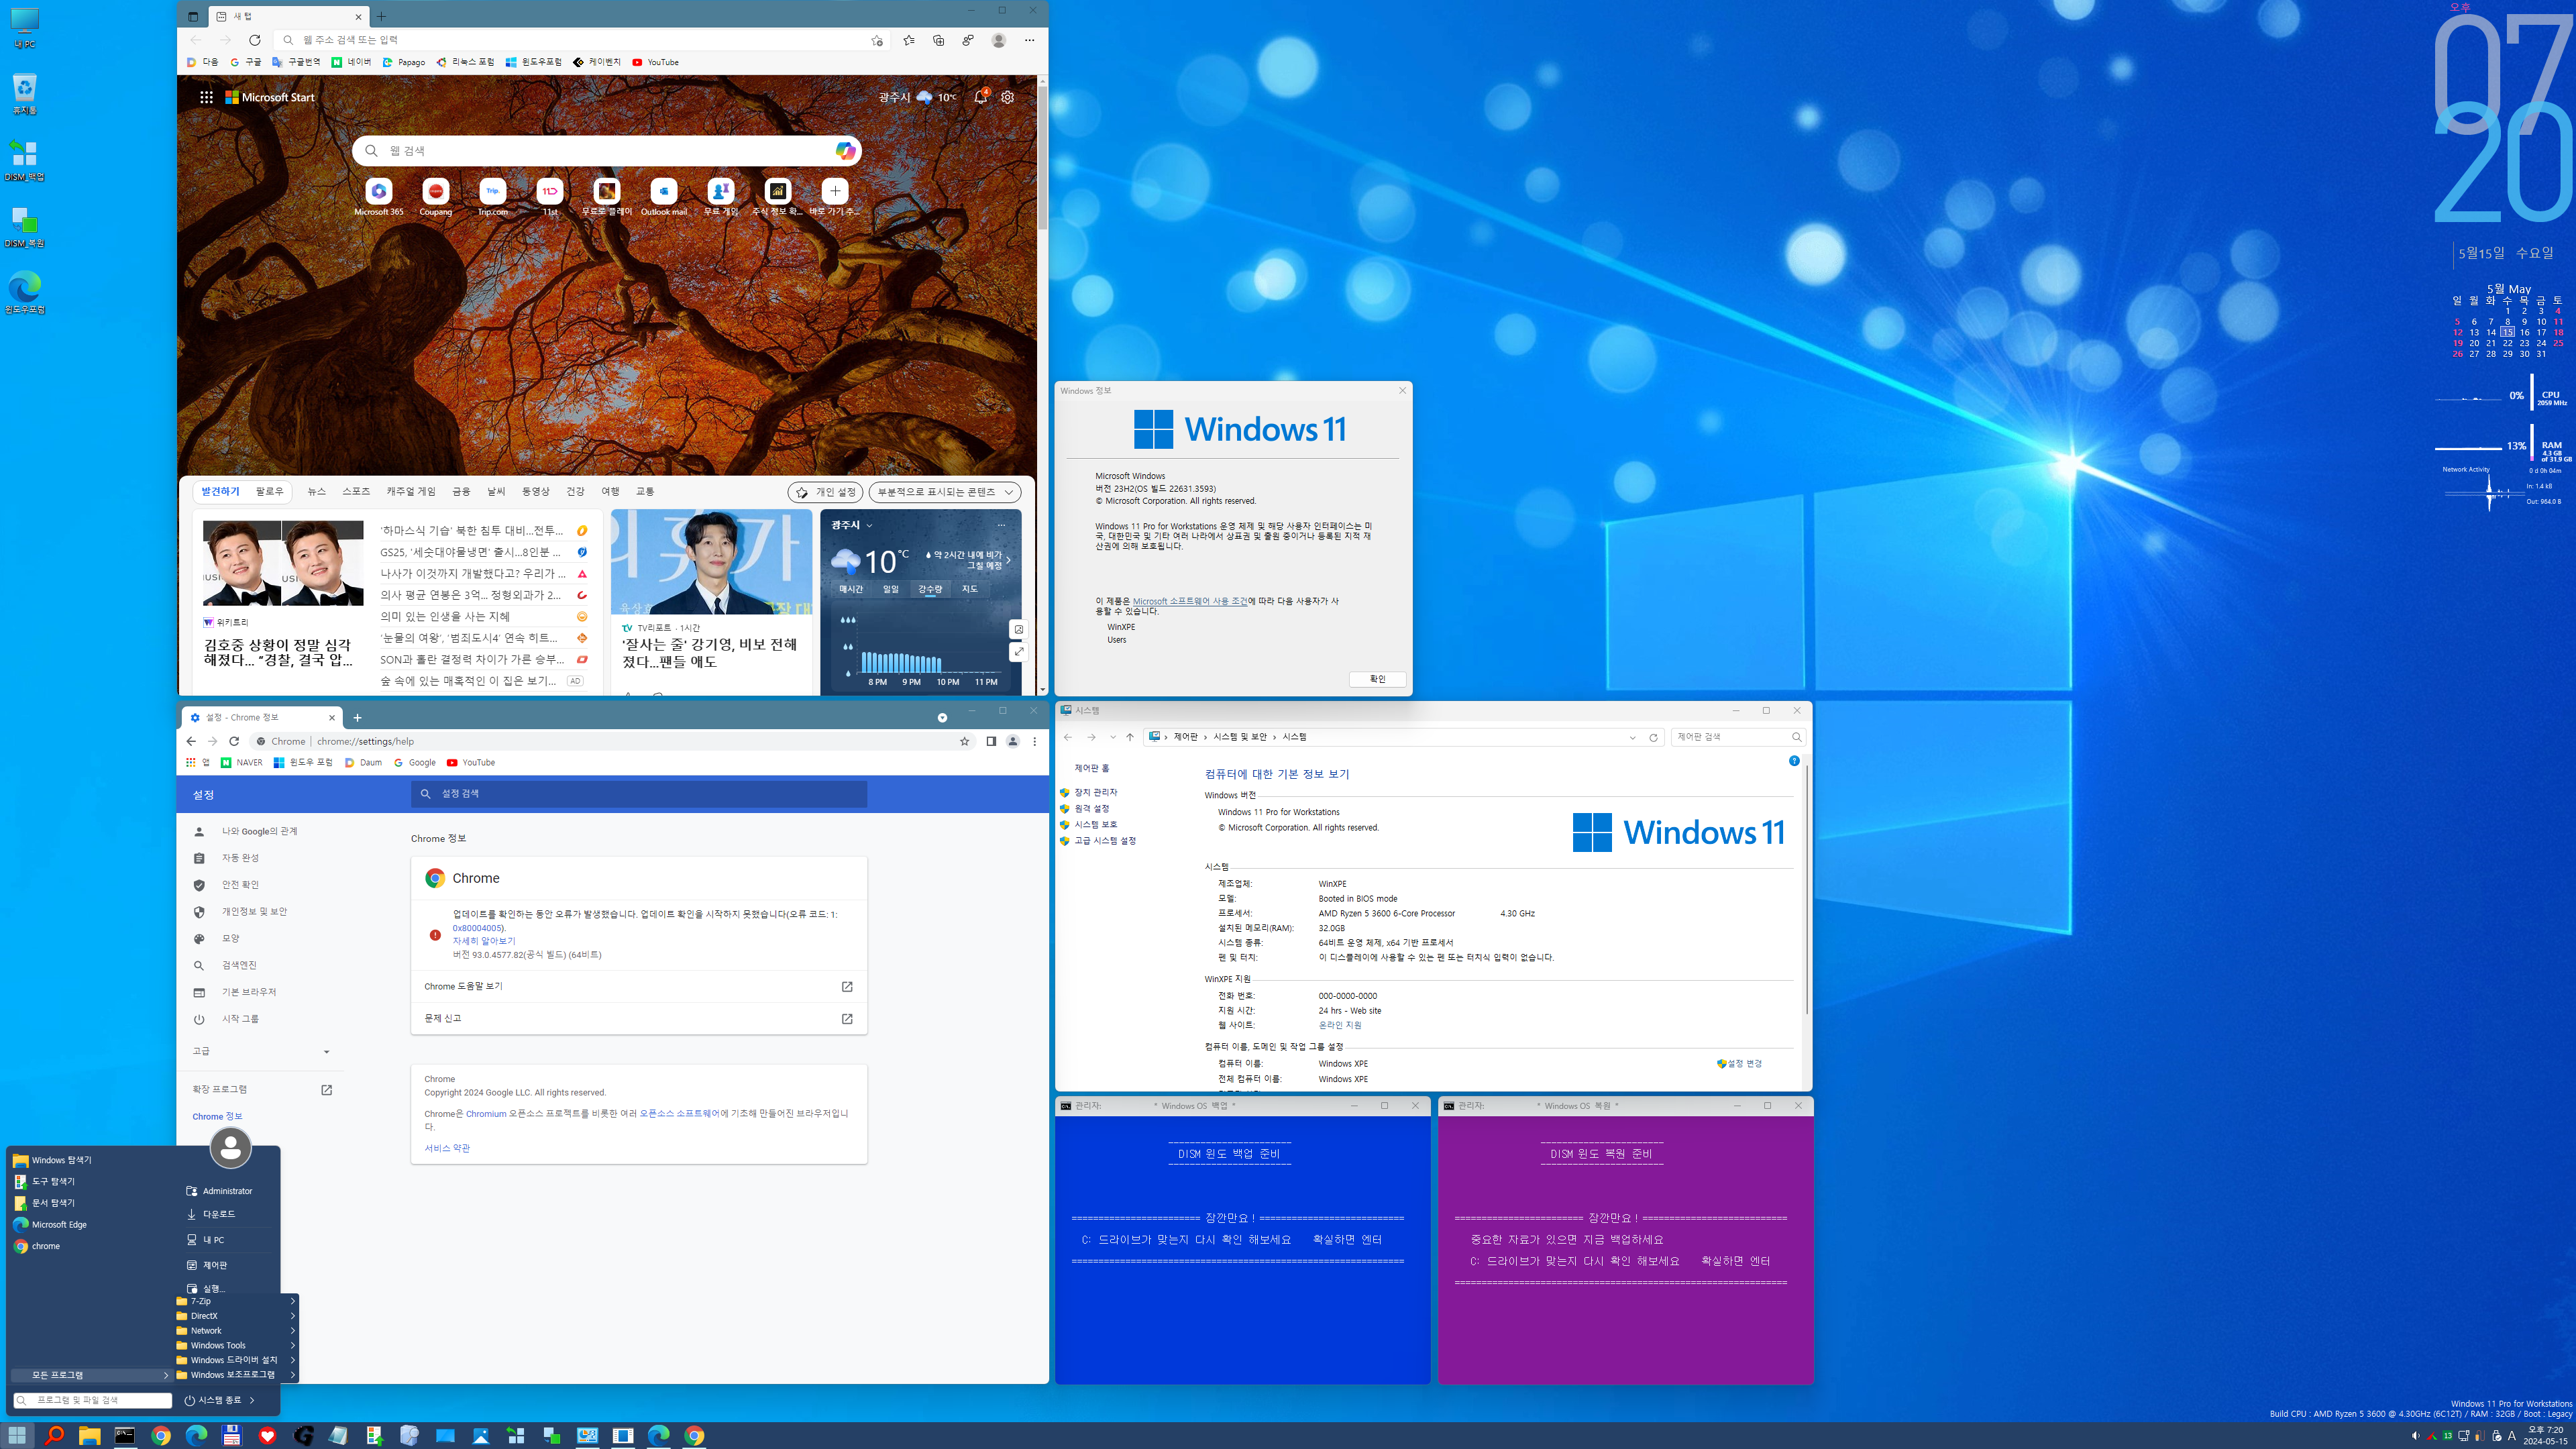Open 김호중 news article thumbnail
2576x1449 pixels.
(x=283, y=562)
